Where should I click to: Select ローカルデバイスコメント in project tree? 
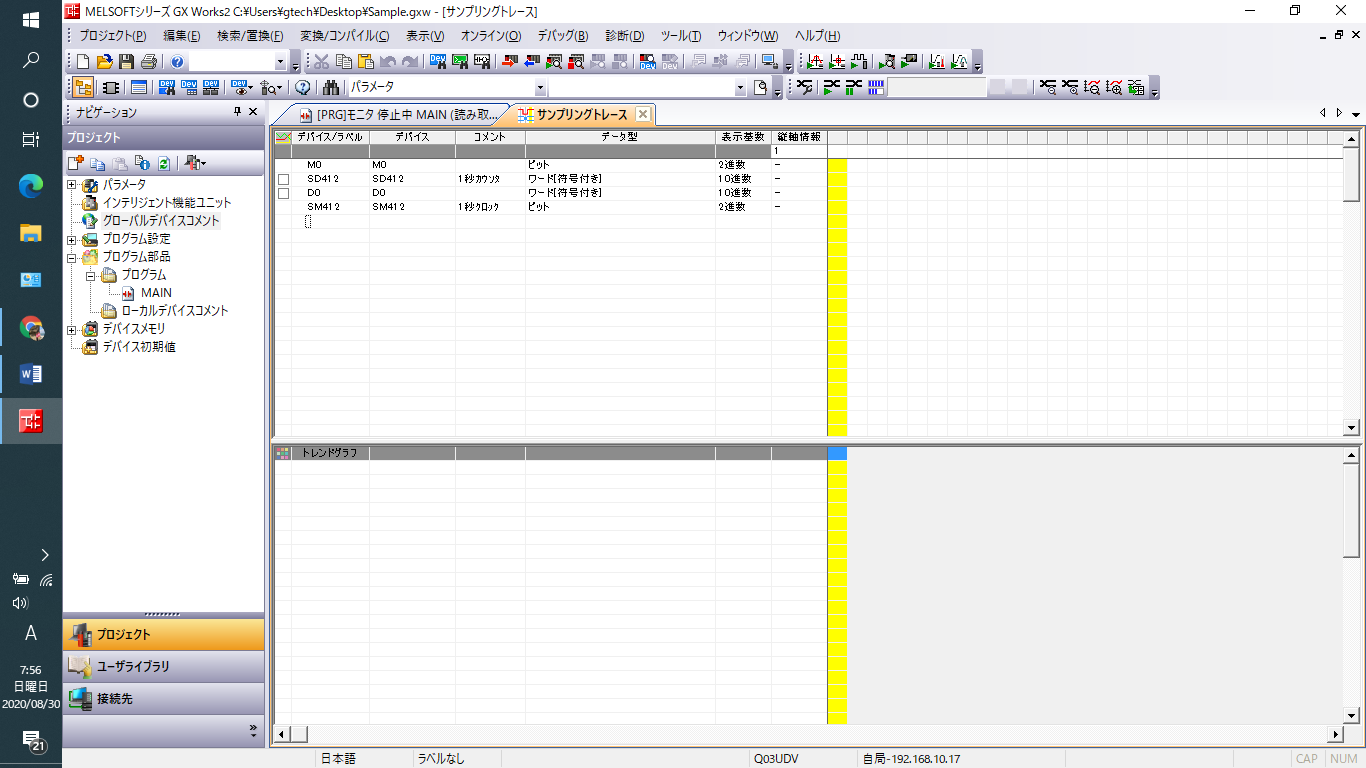pyautogui.click(x=175, y=311)
